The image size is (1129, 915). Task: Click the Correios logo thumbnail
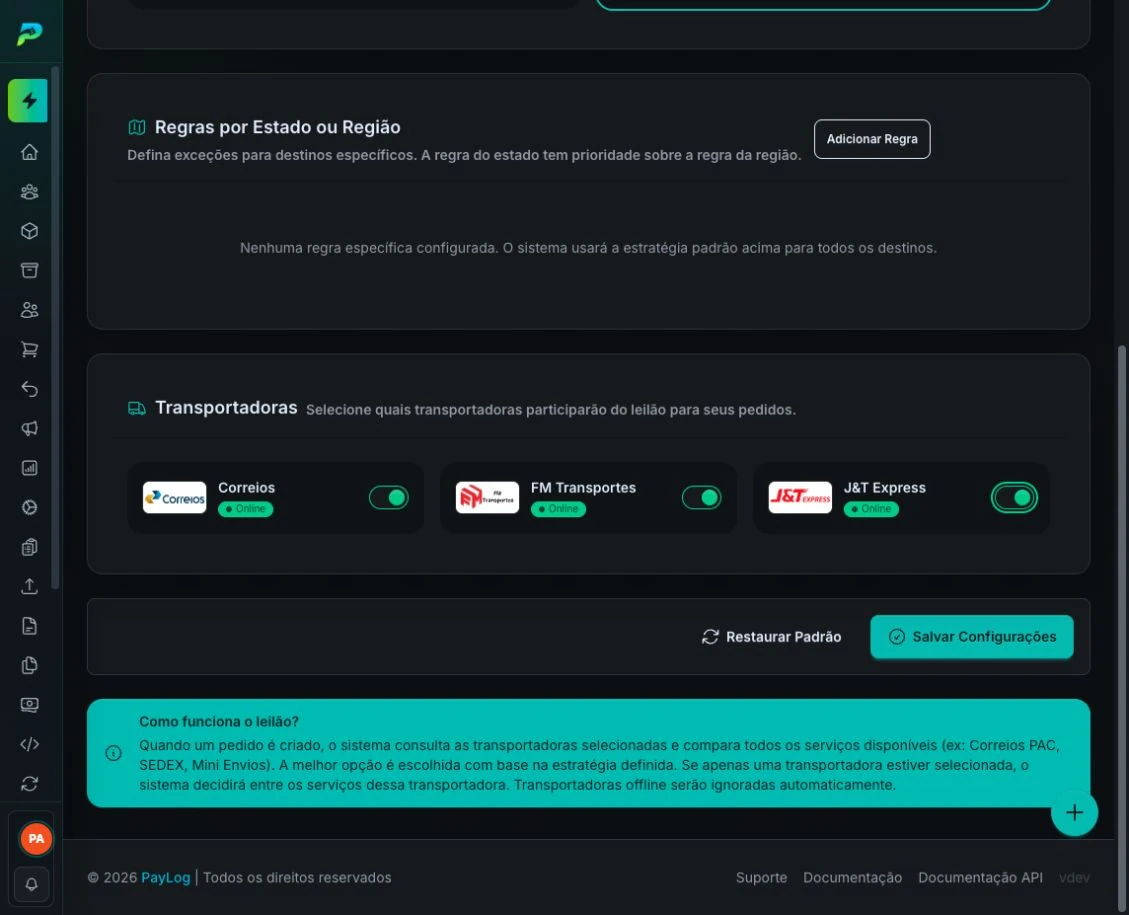click(x=174, y=497)
